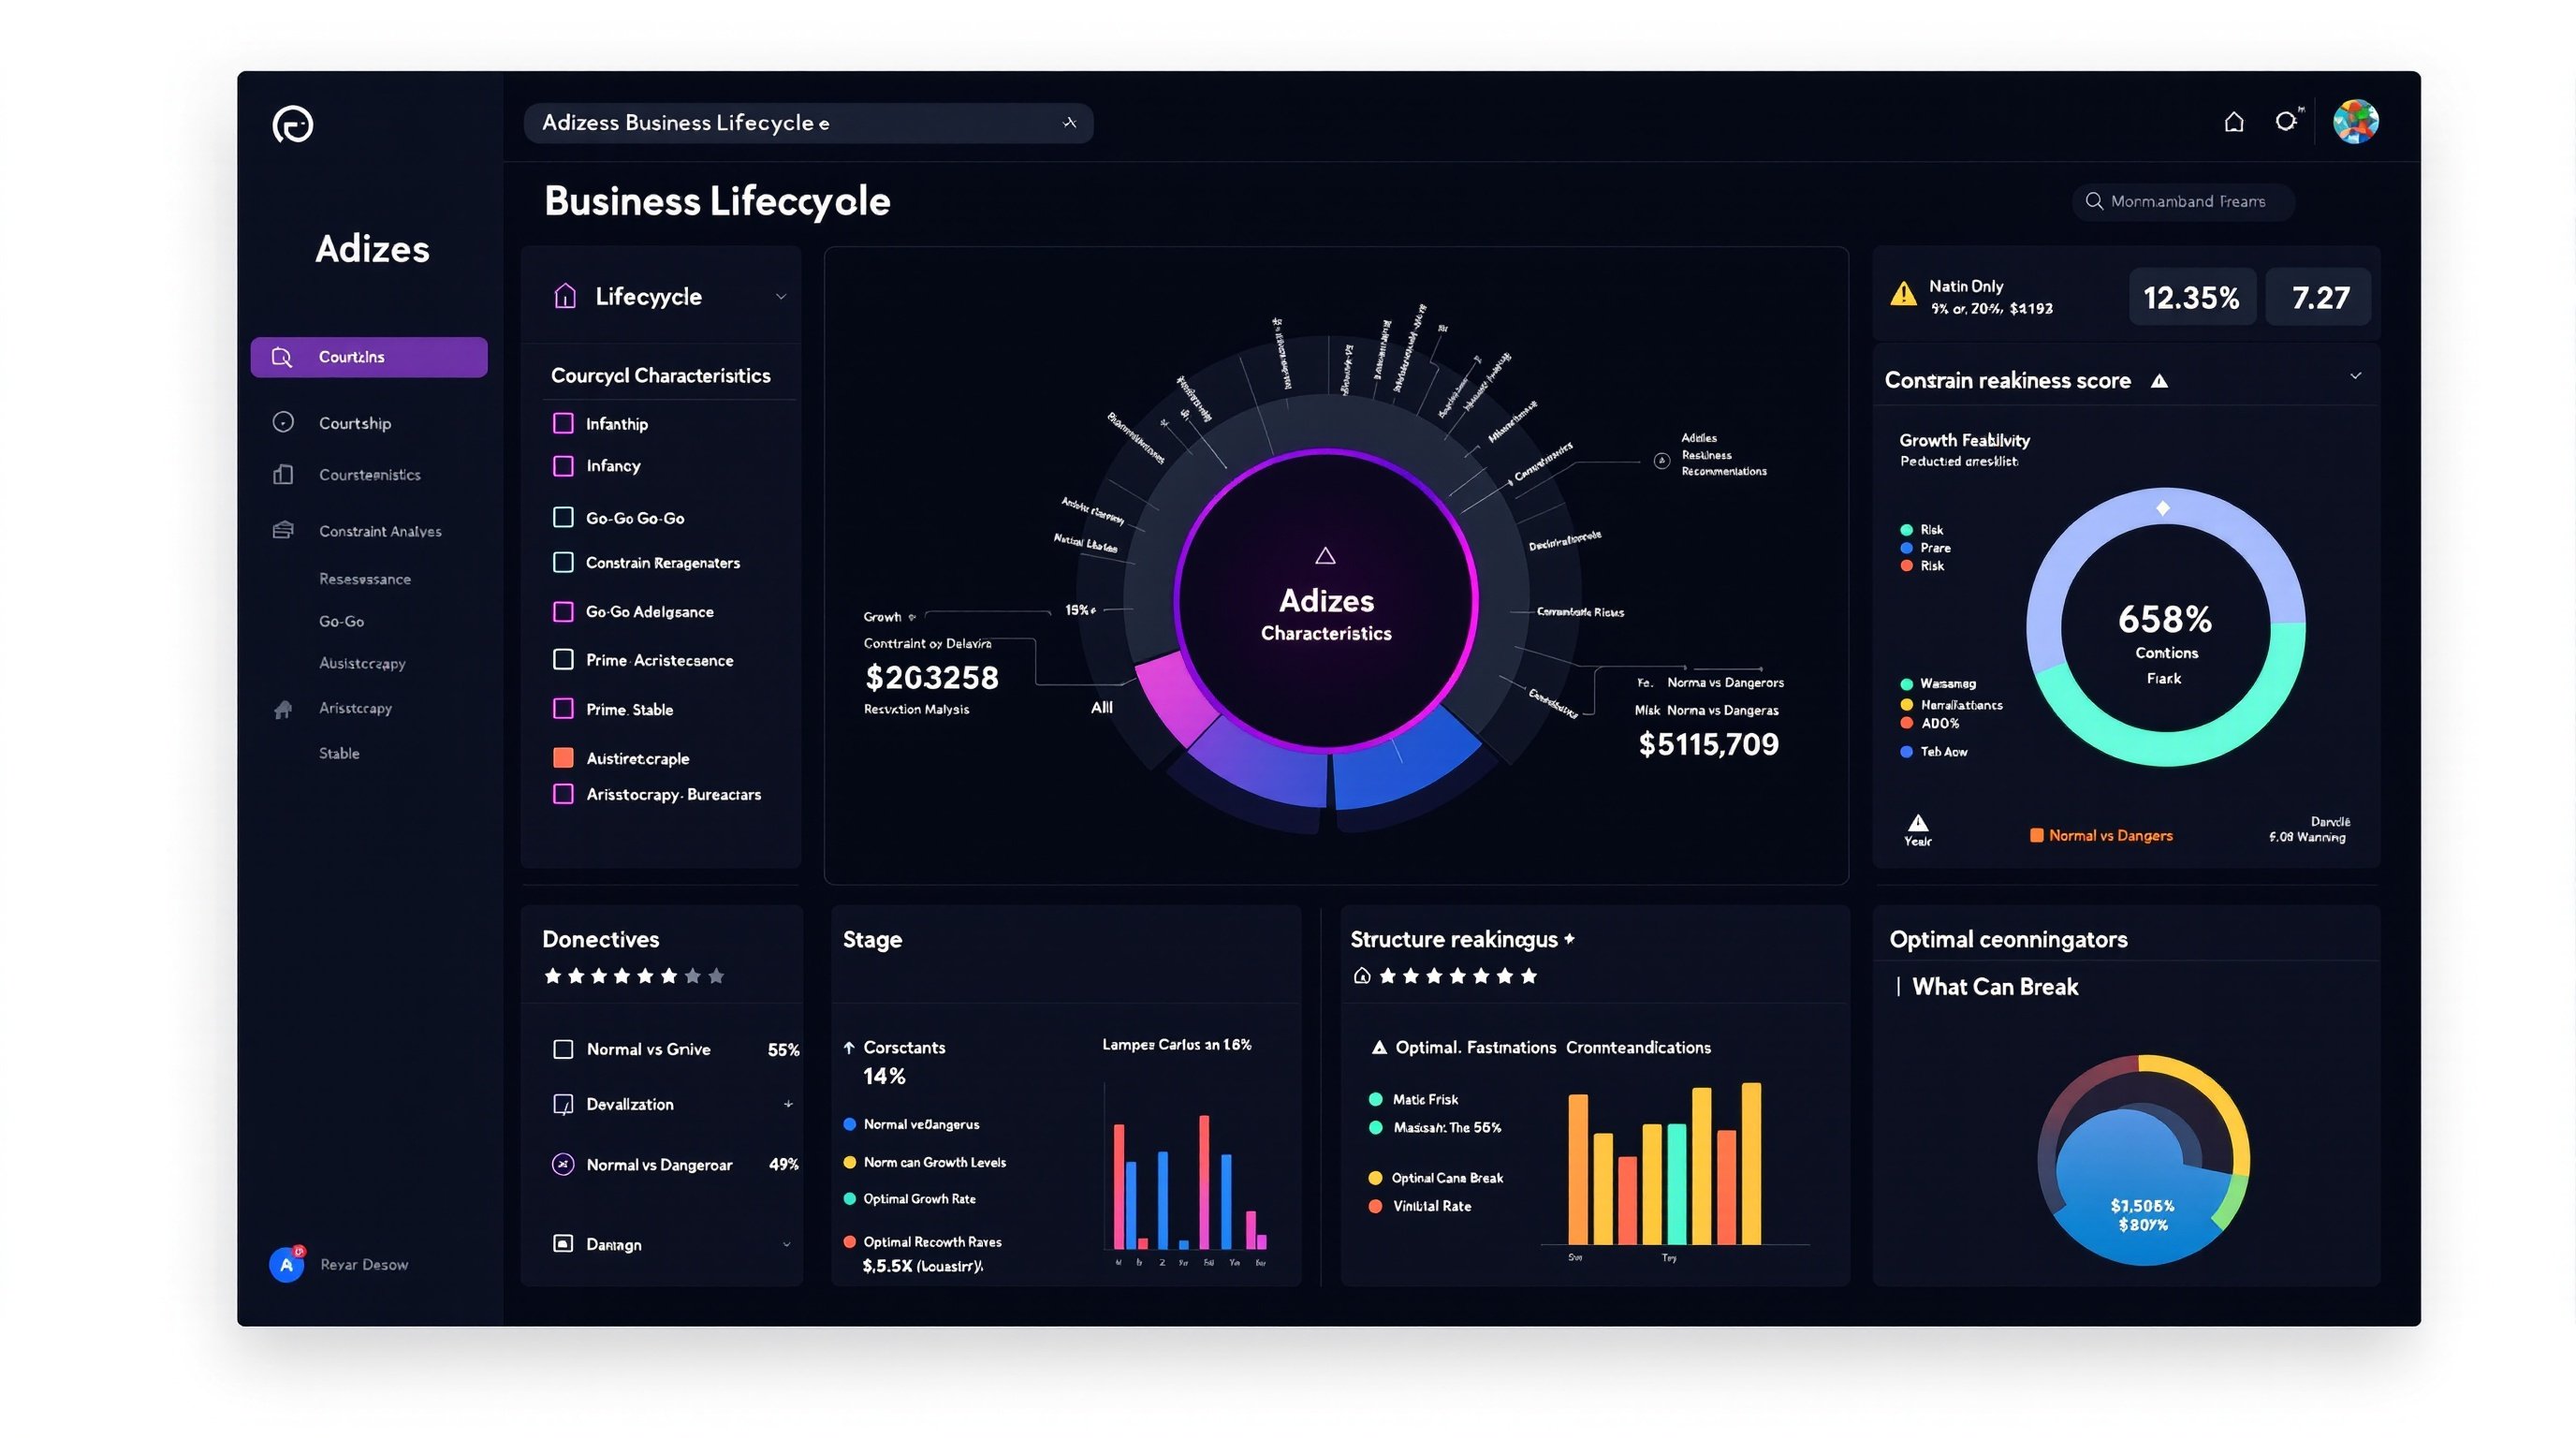Open notifications bell icon
Screen dimensions: 2576x1438
tap(2286, 121)
